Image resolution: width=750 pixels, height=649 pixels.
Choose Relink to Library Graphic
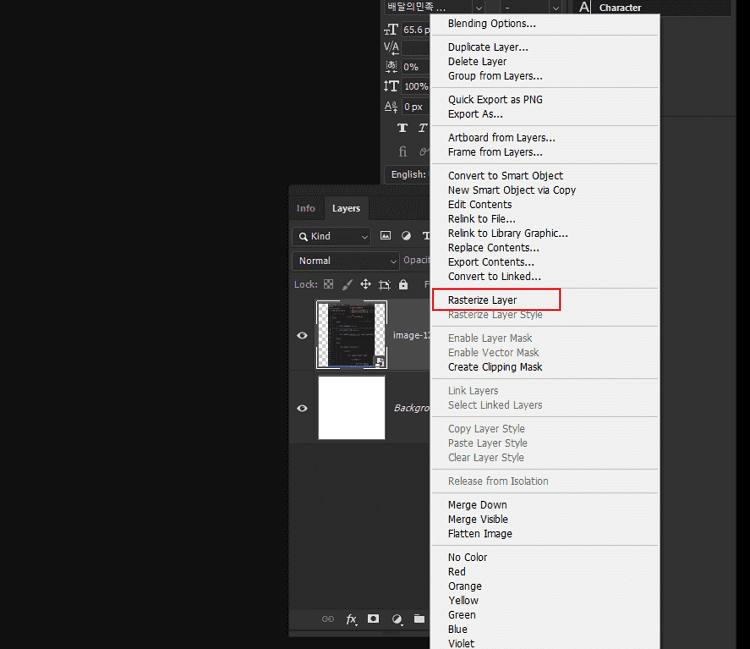[x=545, y=233]
